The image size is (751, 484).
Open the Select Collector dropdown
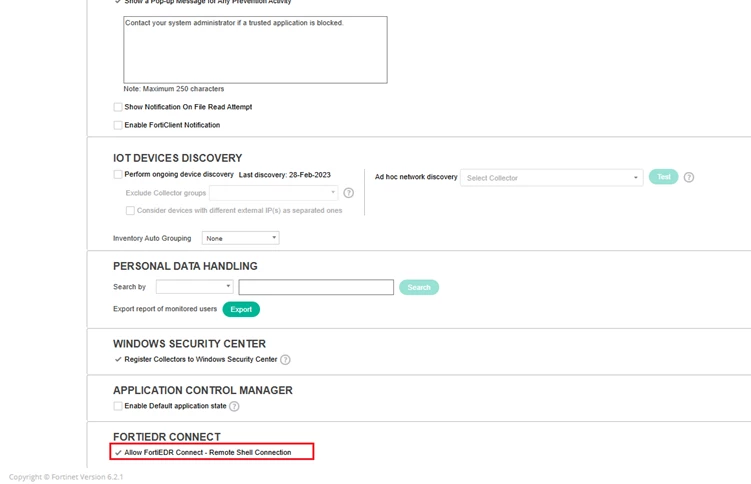tap(551, 178)
